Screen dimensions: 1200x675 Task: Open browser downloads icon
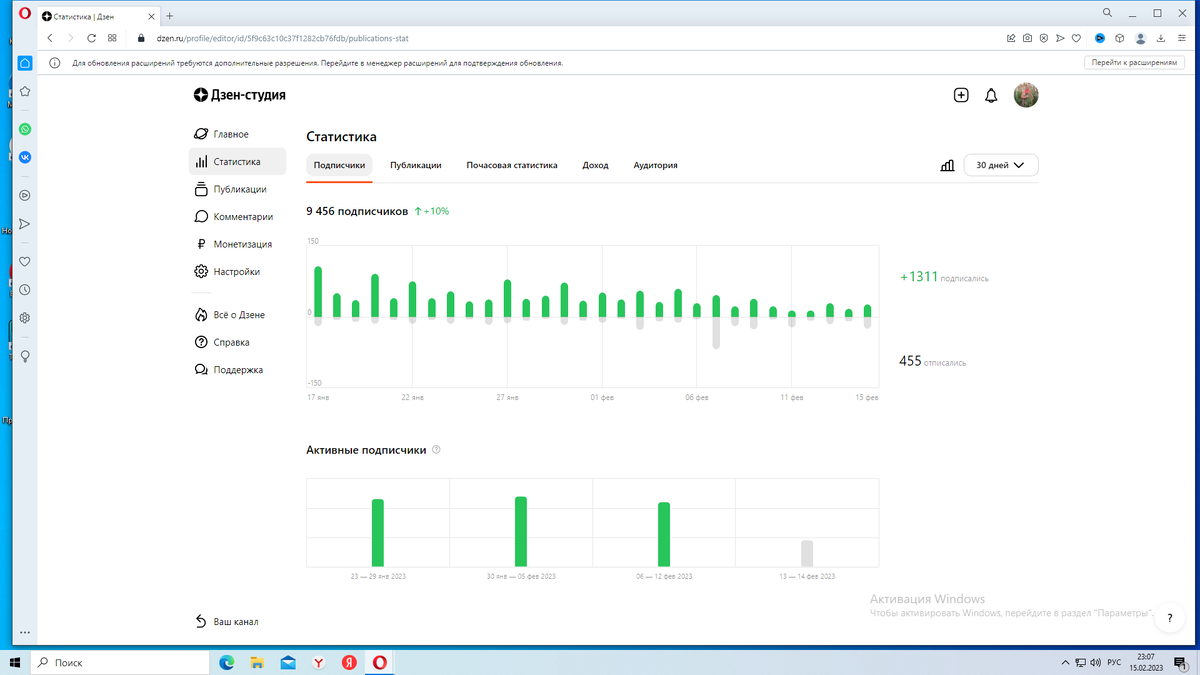(1161, 38)
